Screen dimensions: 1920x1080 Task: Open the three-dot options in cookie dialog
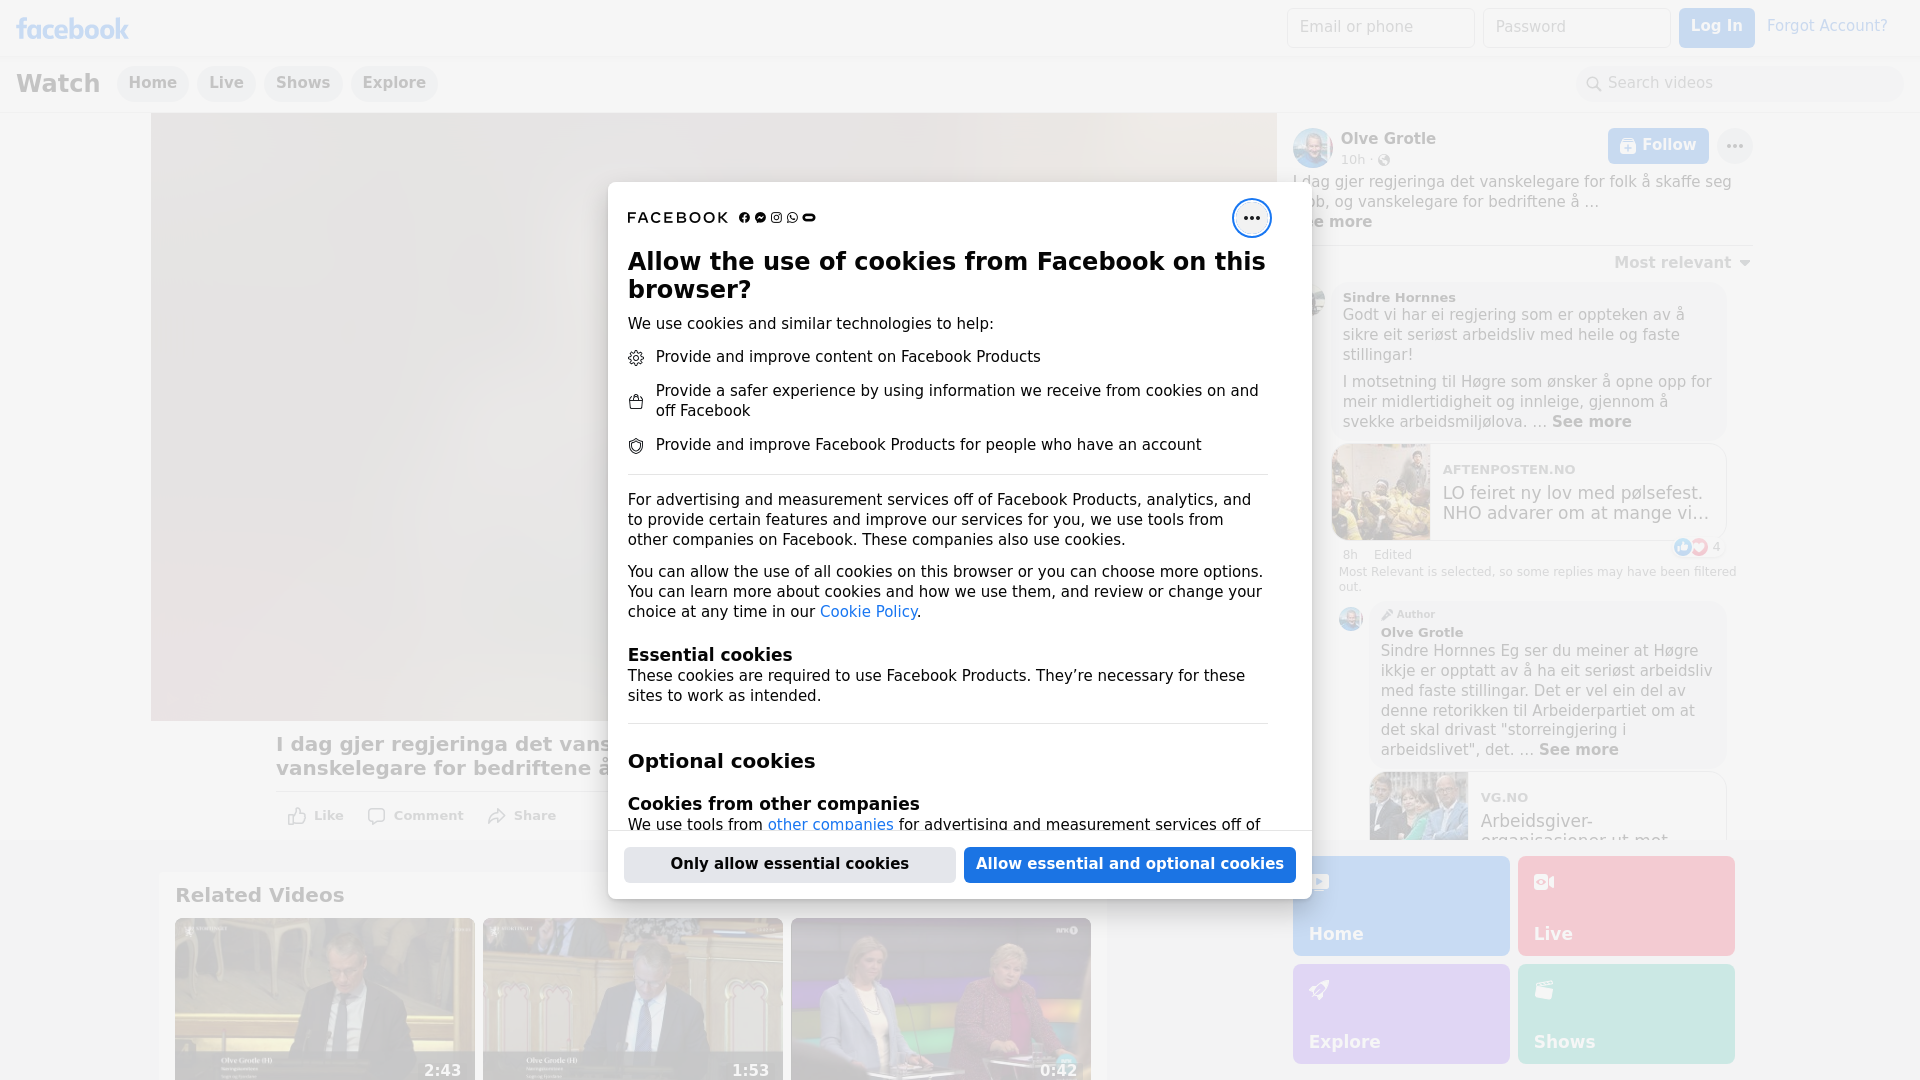pyautogui.click(x=1251, y=218)
